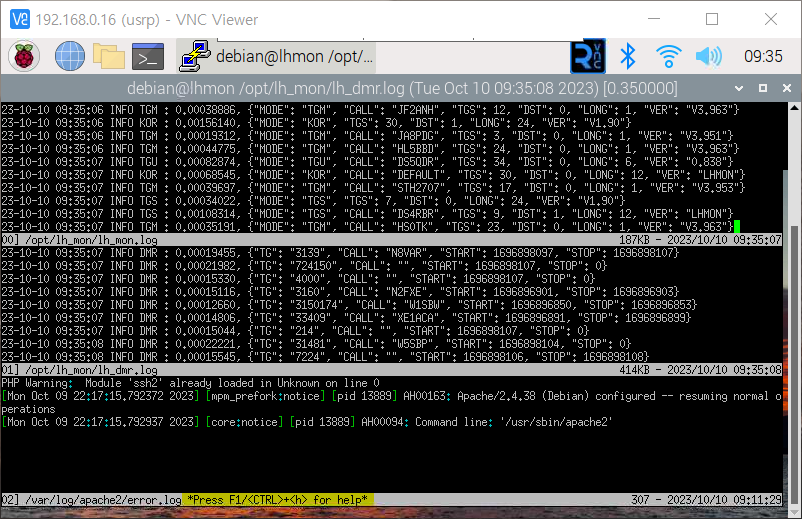Screen dimensions: 802x519
Task: Select the TGS log line with DS4RBR
Action: [x=367, y=214]
